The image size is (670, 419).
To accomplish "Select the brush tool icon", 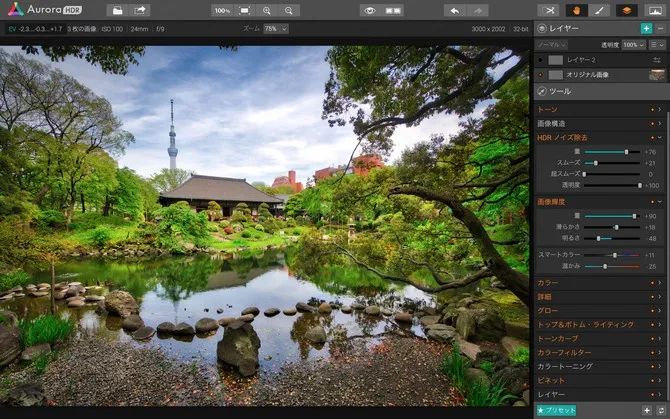I will pyautogui.click(x=599, y=10).
